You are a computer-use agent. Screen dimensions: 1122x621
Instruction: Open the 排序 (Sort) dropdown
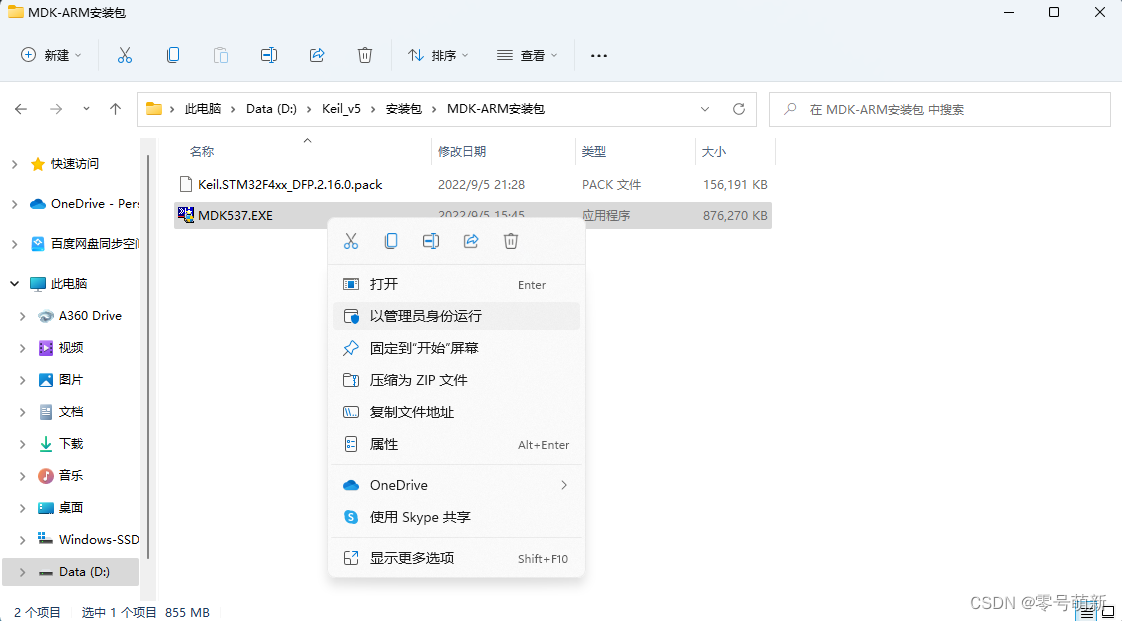click(x=439, y=55)
